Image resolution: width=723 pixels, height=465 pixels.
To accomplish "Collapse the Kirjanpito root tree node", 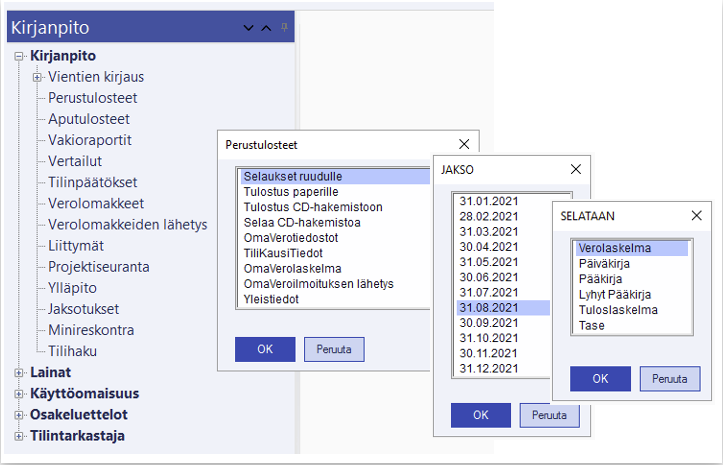I will pyautogui.click(x=19, y=56).
